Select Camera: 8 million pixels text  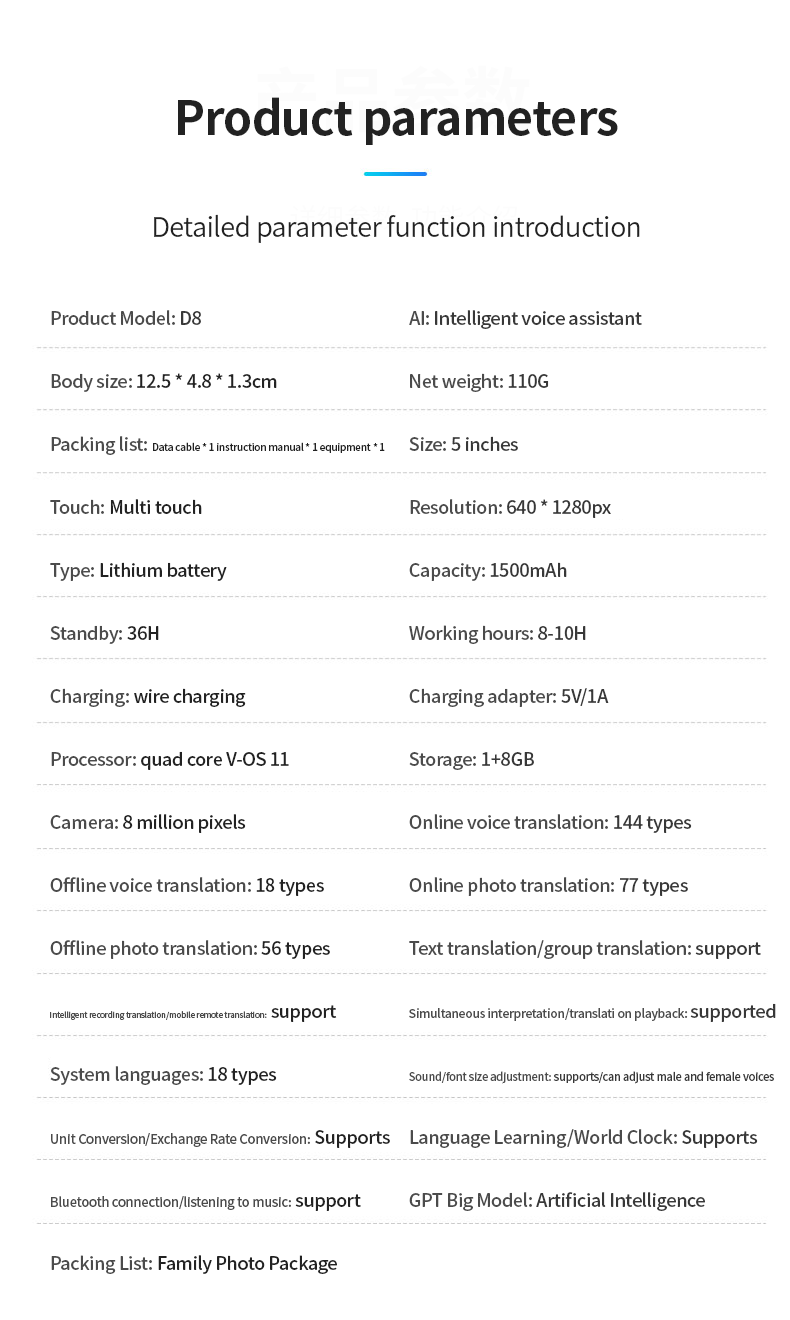tap(147, 822)
